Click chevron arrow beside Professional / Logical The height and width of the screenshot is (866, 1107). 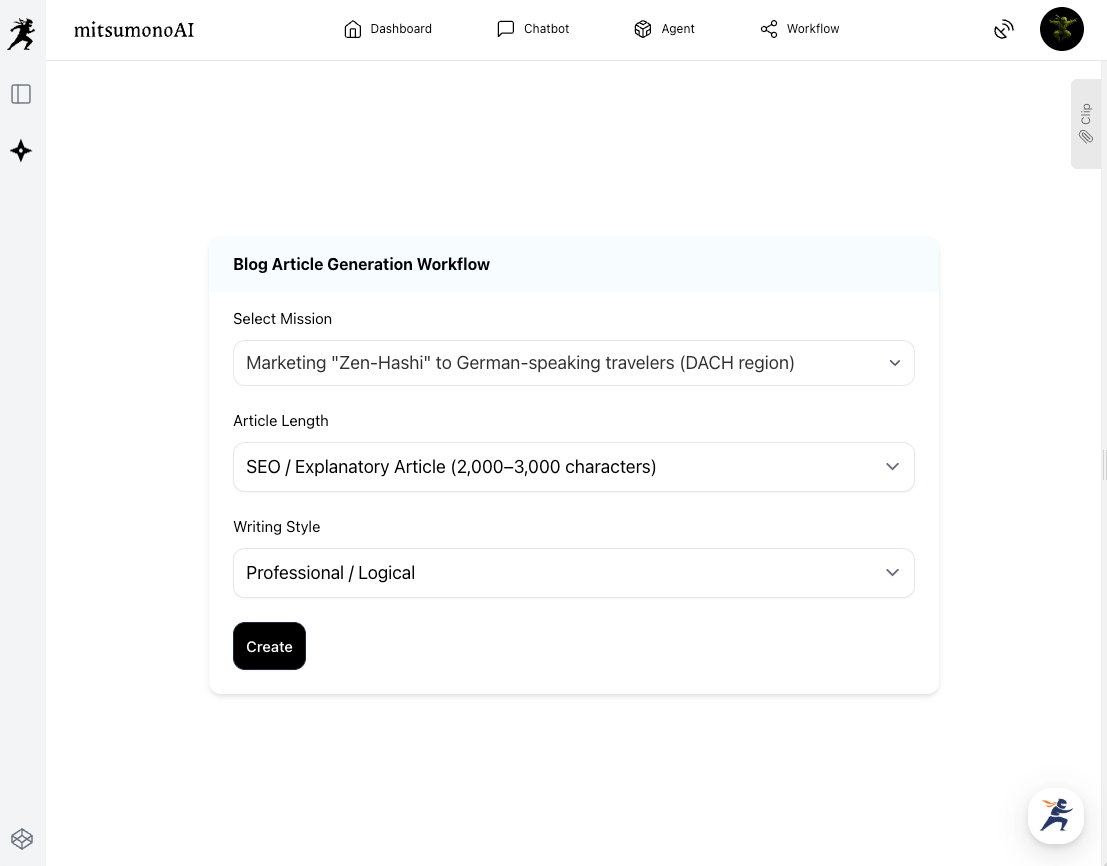point(893,573)
